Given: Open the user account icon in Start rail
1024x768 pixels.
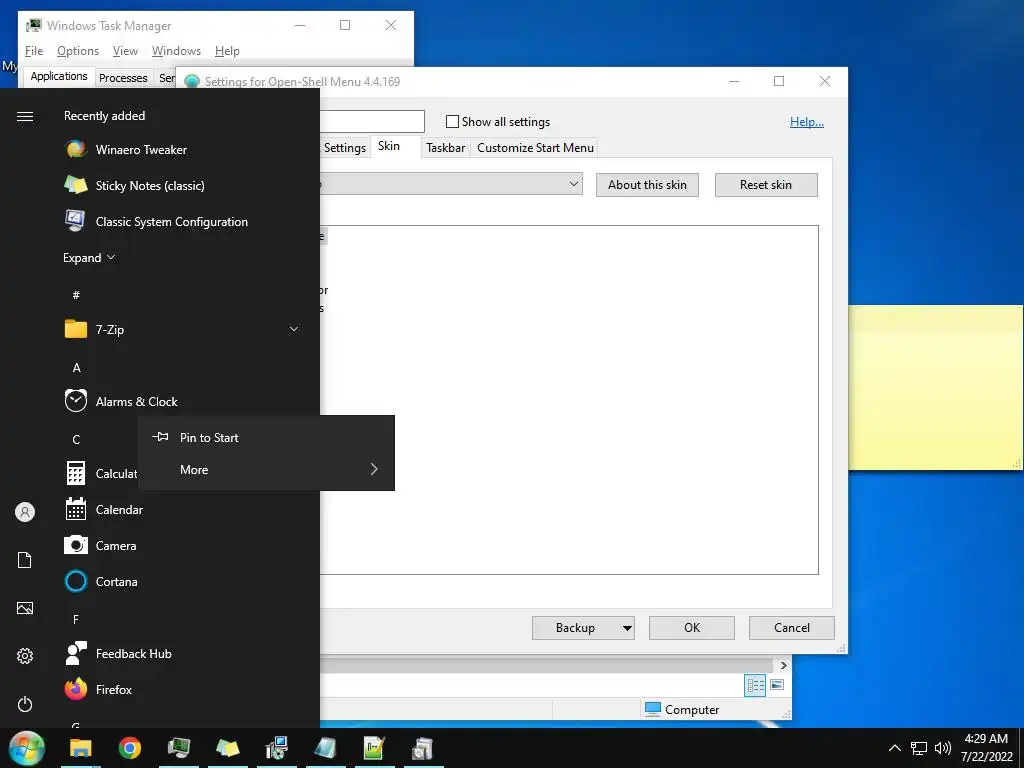Looking at the screenshot, I should tap(25, 512).
